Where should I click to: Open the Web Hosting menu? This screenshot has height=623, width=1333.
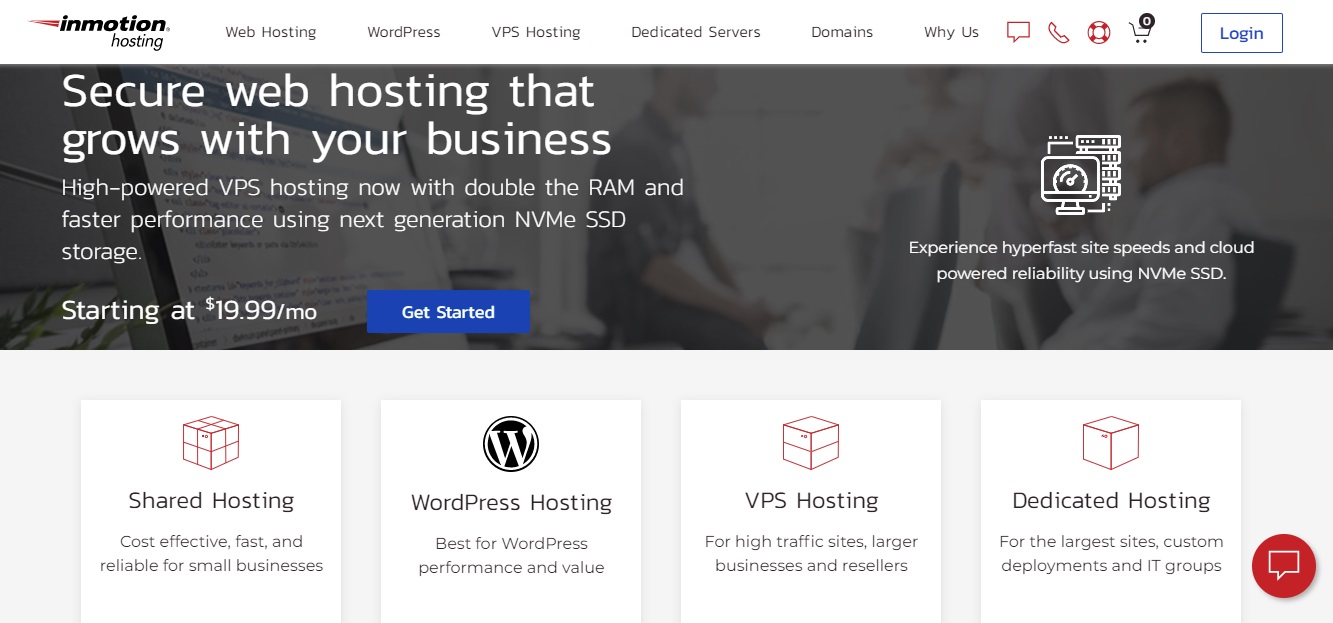(x=270, y=32)
